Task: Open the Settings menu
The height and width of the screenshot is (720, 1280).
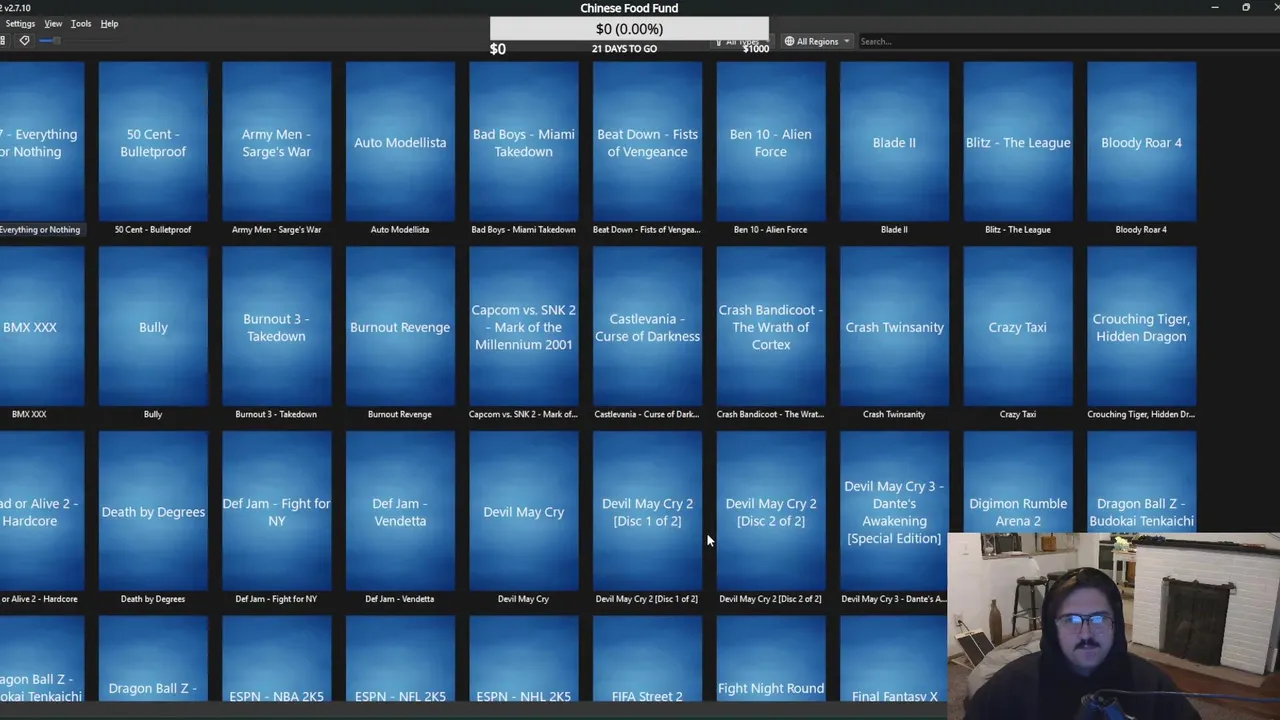Action: pos(20,24)
